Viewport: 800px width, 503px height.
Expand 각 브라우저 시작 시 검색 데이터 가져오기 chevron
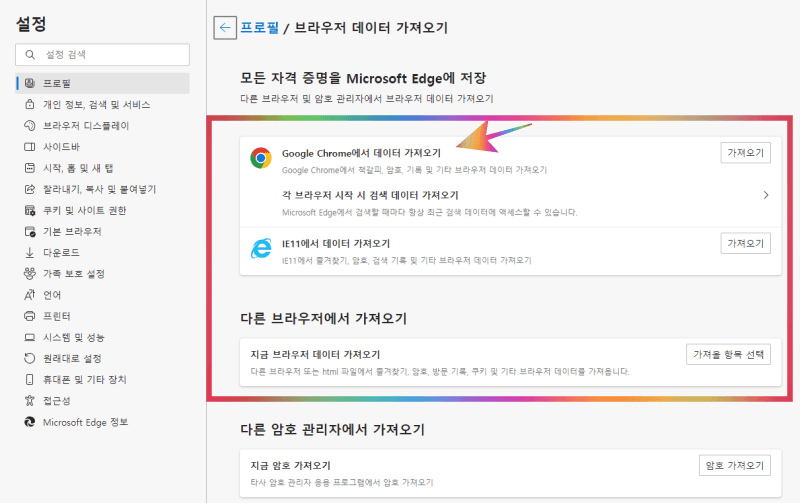point(766,195)
